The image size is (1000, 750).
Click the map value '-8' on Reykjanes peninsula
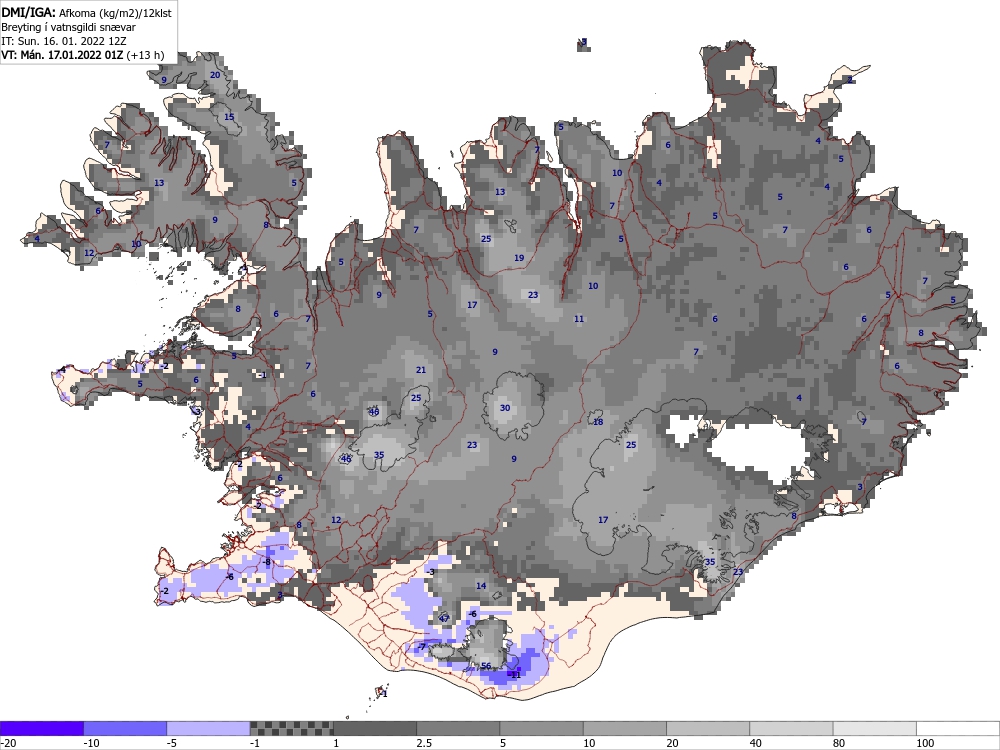coord(267,562)
